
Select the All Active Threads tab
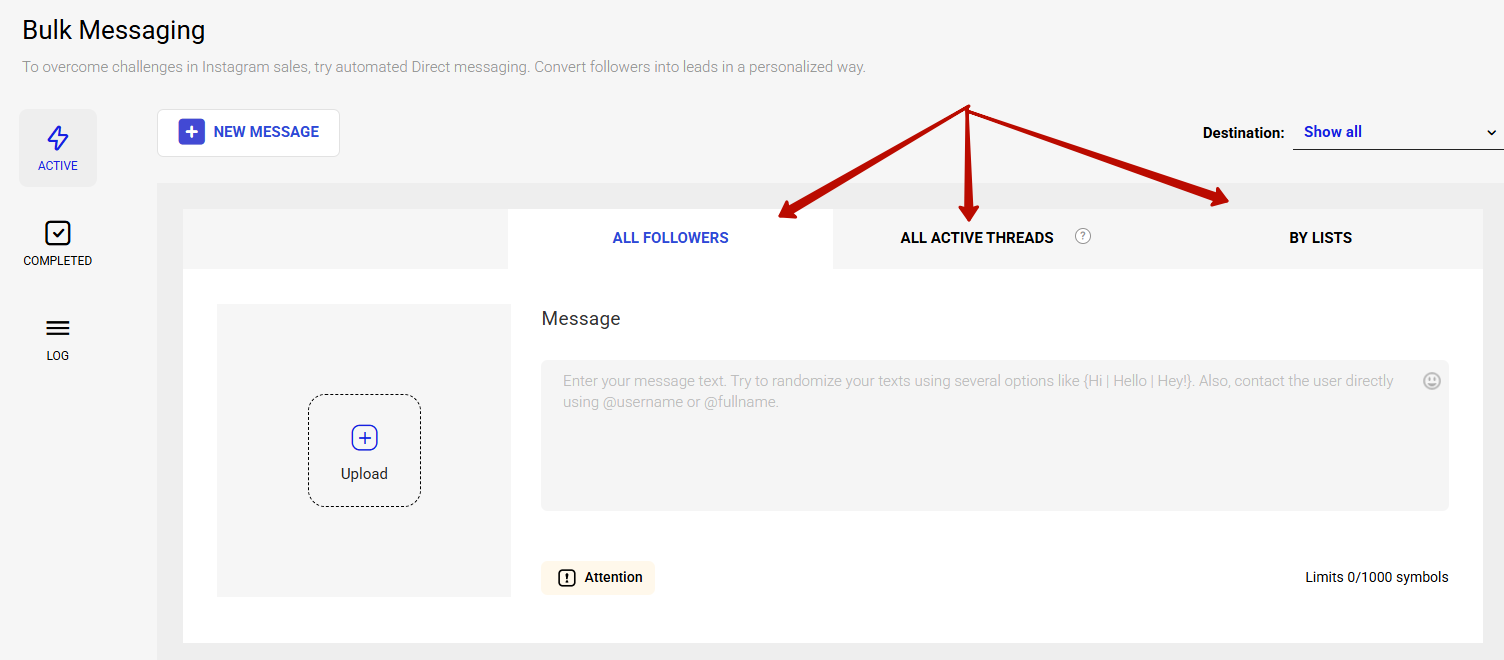click(976, 238)
